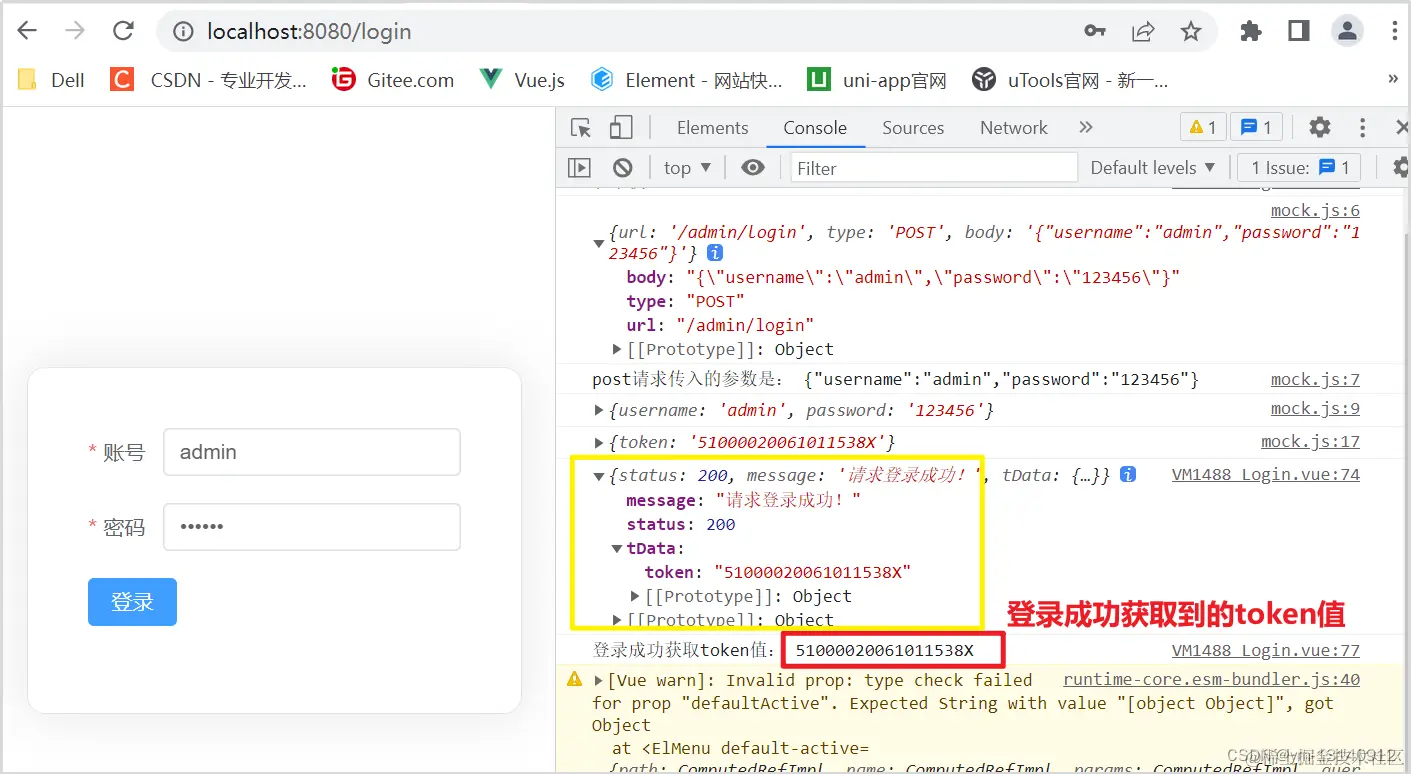Screen dimensions: 1411x774
Task: Click the status: 200 property line
Action: click(x=680, y=524)
